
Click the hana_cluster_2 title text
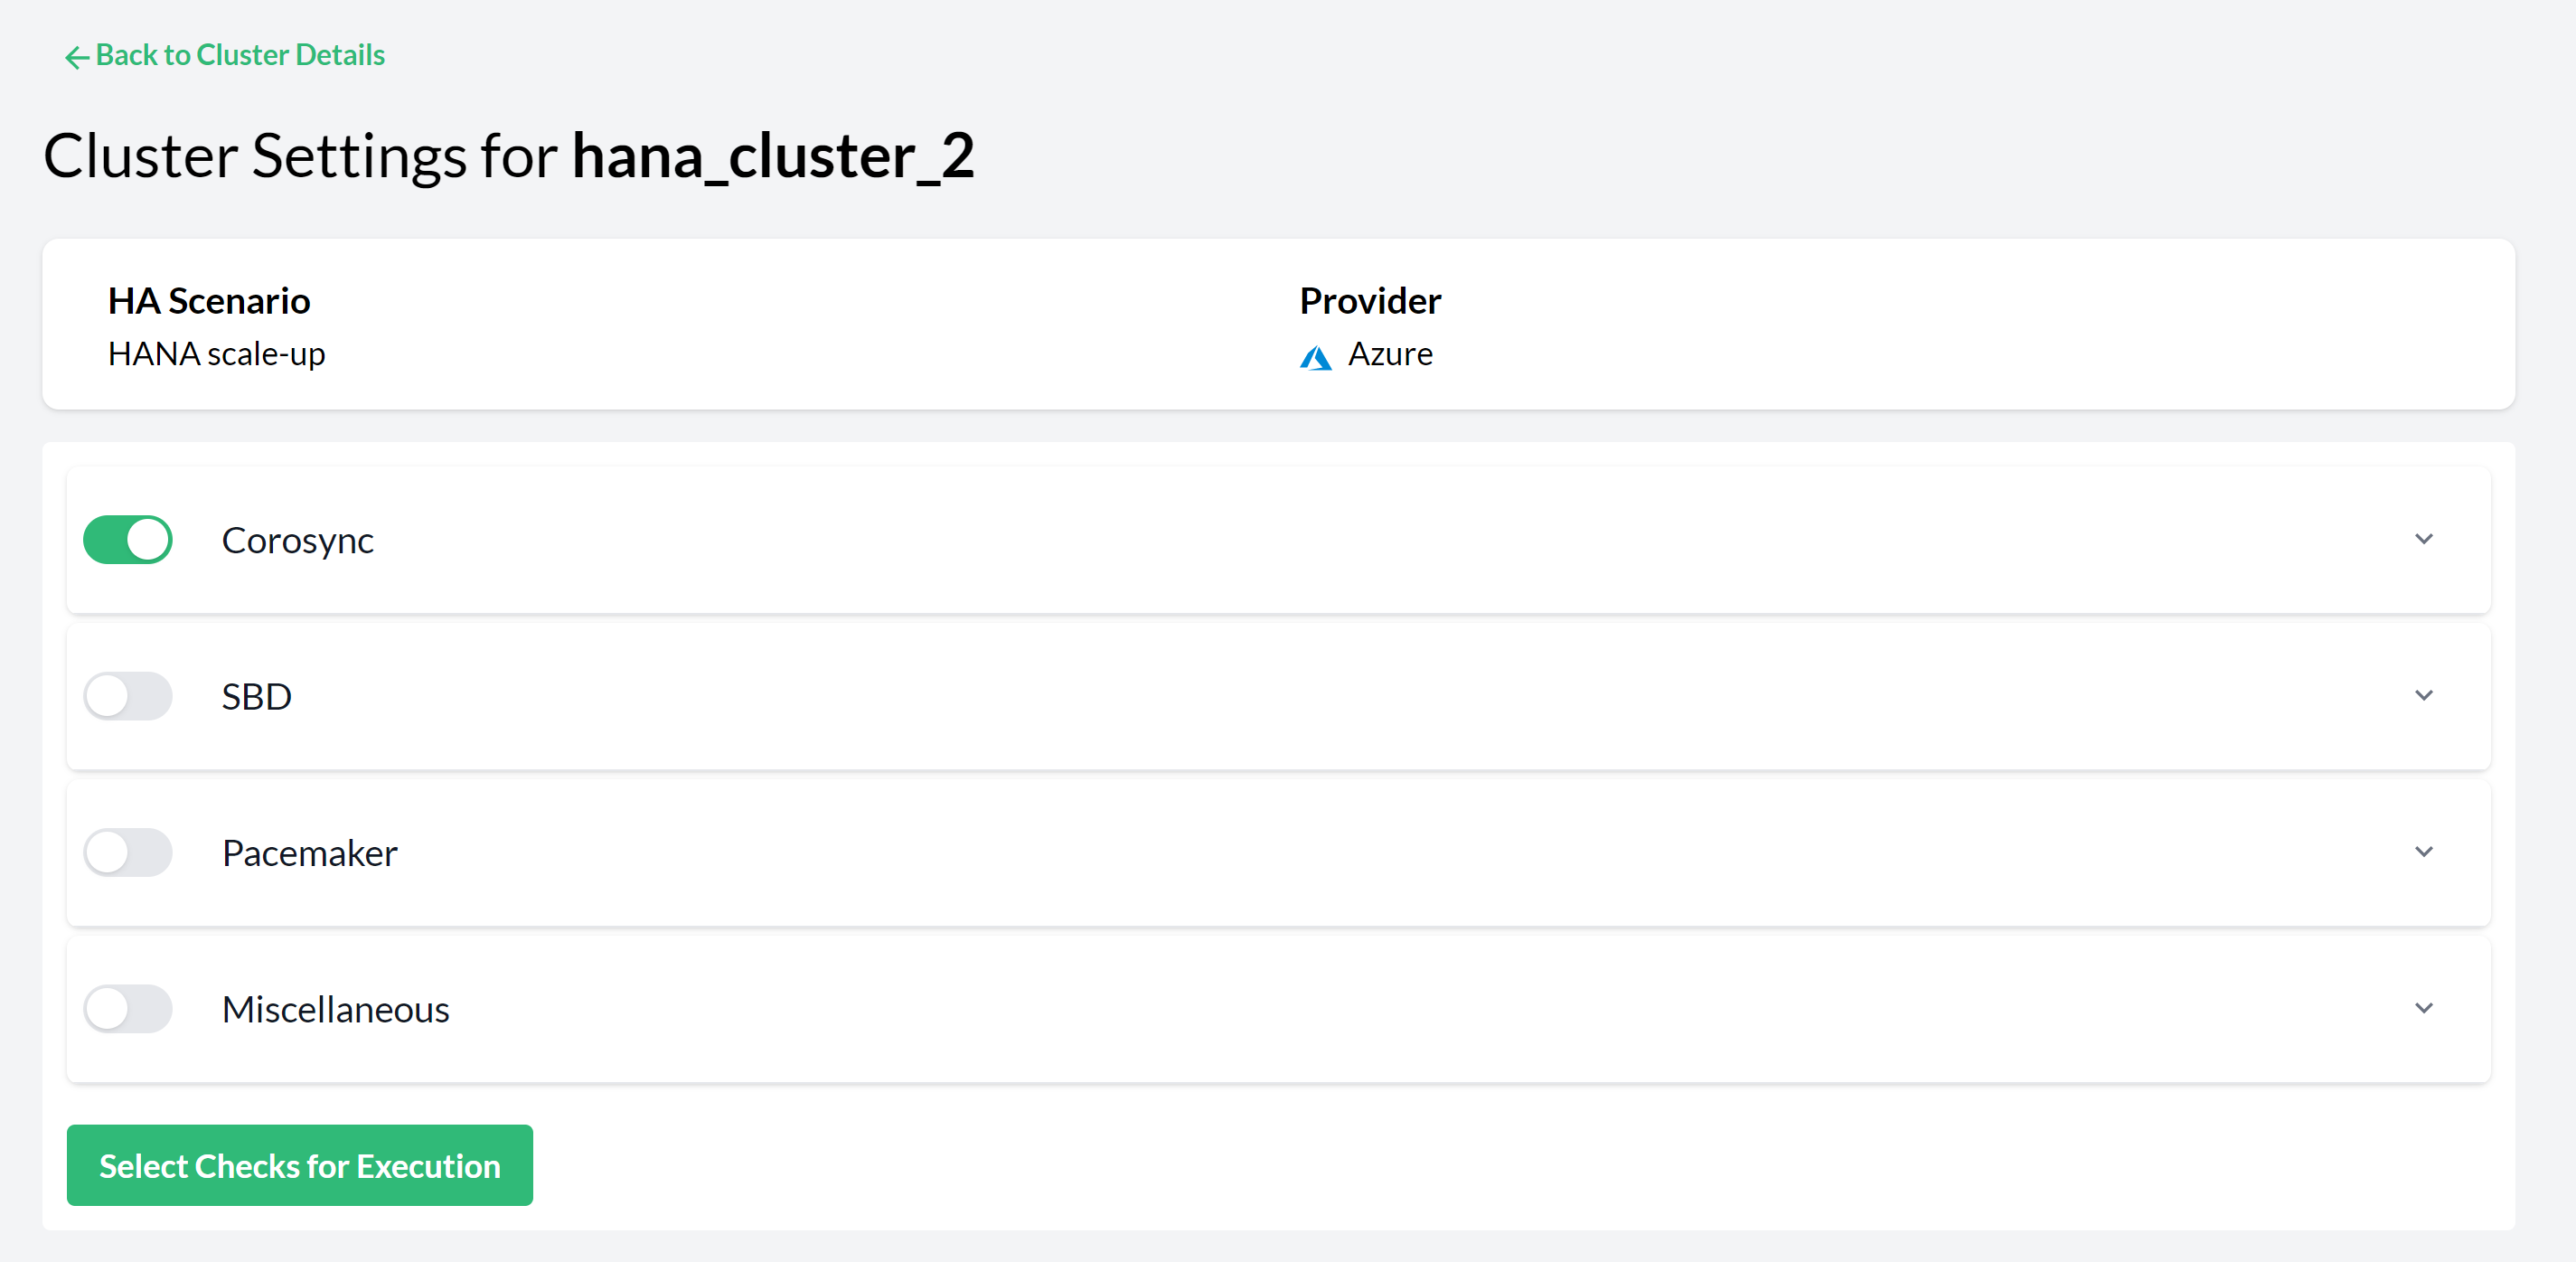[772, 156]
